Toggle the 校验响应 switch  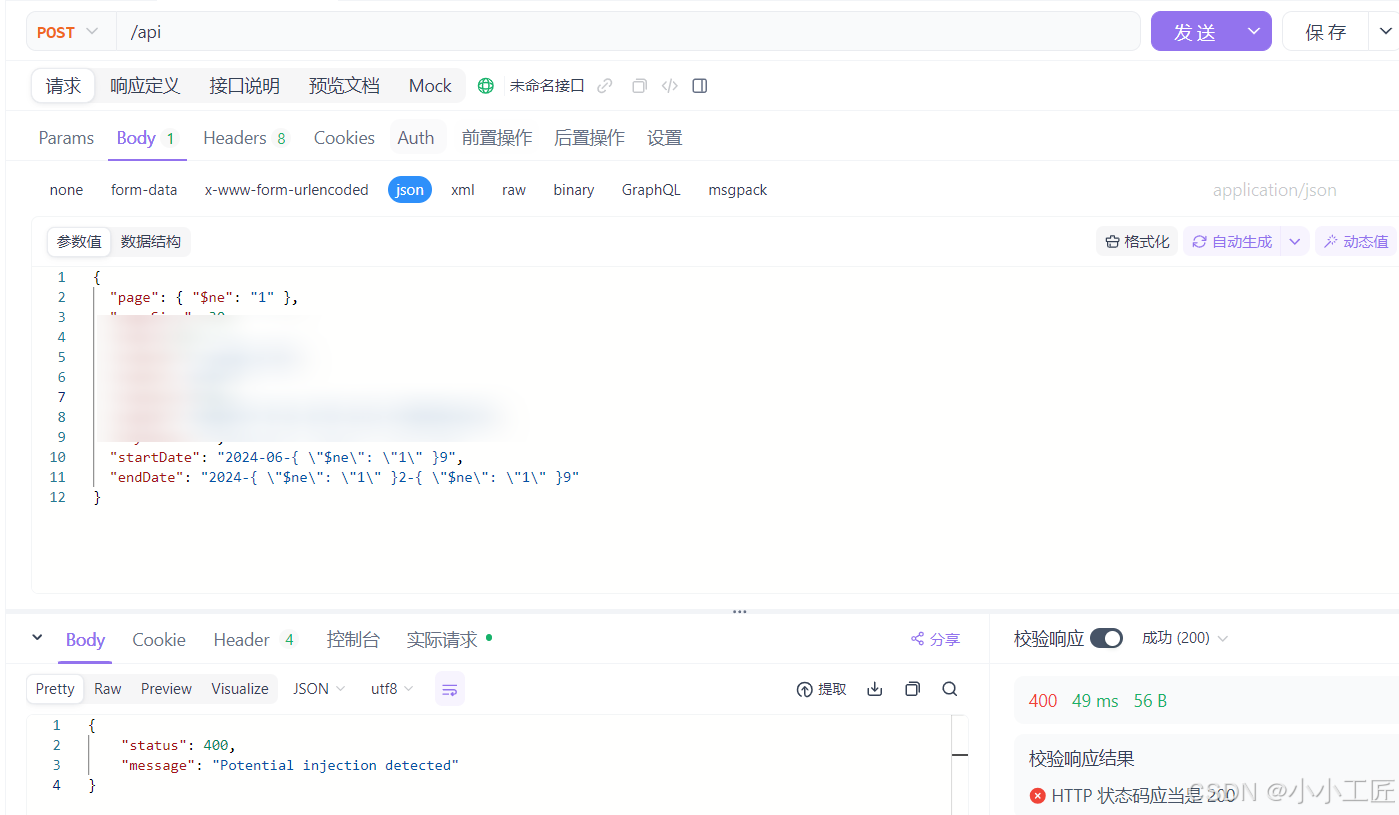pos(1106,638)
